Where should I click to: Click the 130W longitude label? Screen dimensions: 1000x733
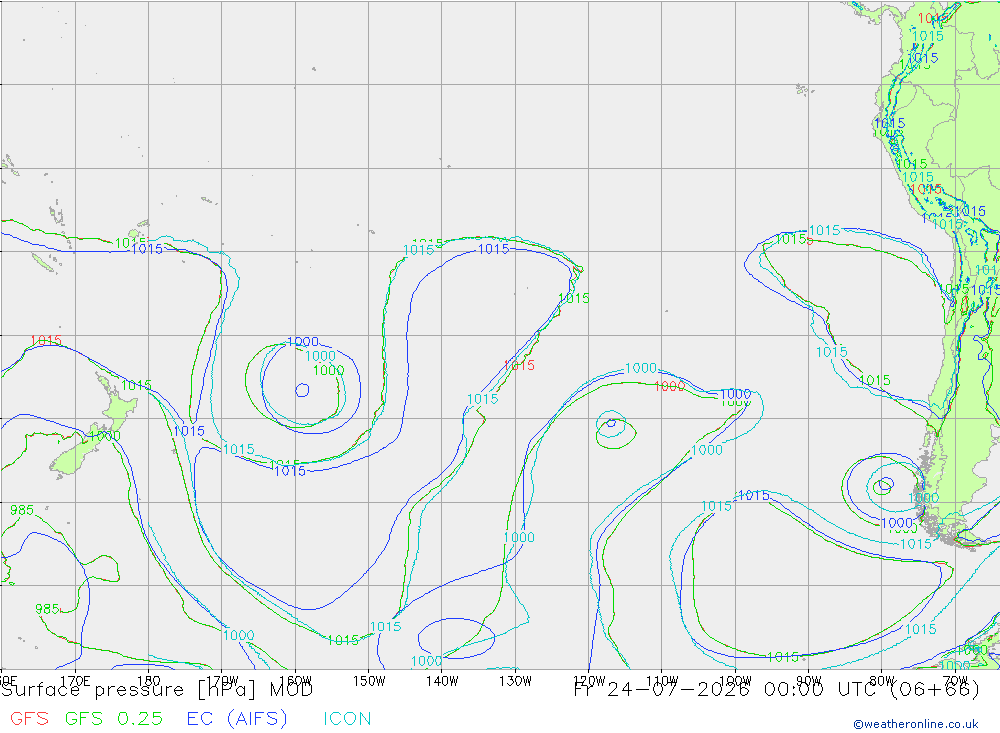pos(515,681)
